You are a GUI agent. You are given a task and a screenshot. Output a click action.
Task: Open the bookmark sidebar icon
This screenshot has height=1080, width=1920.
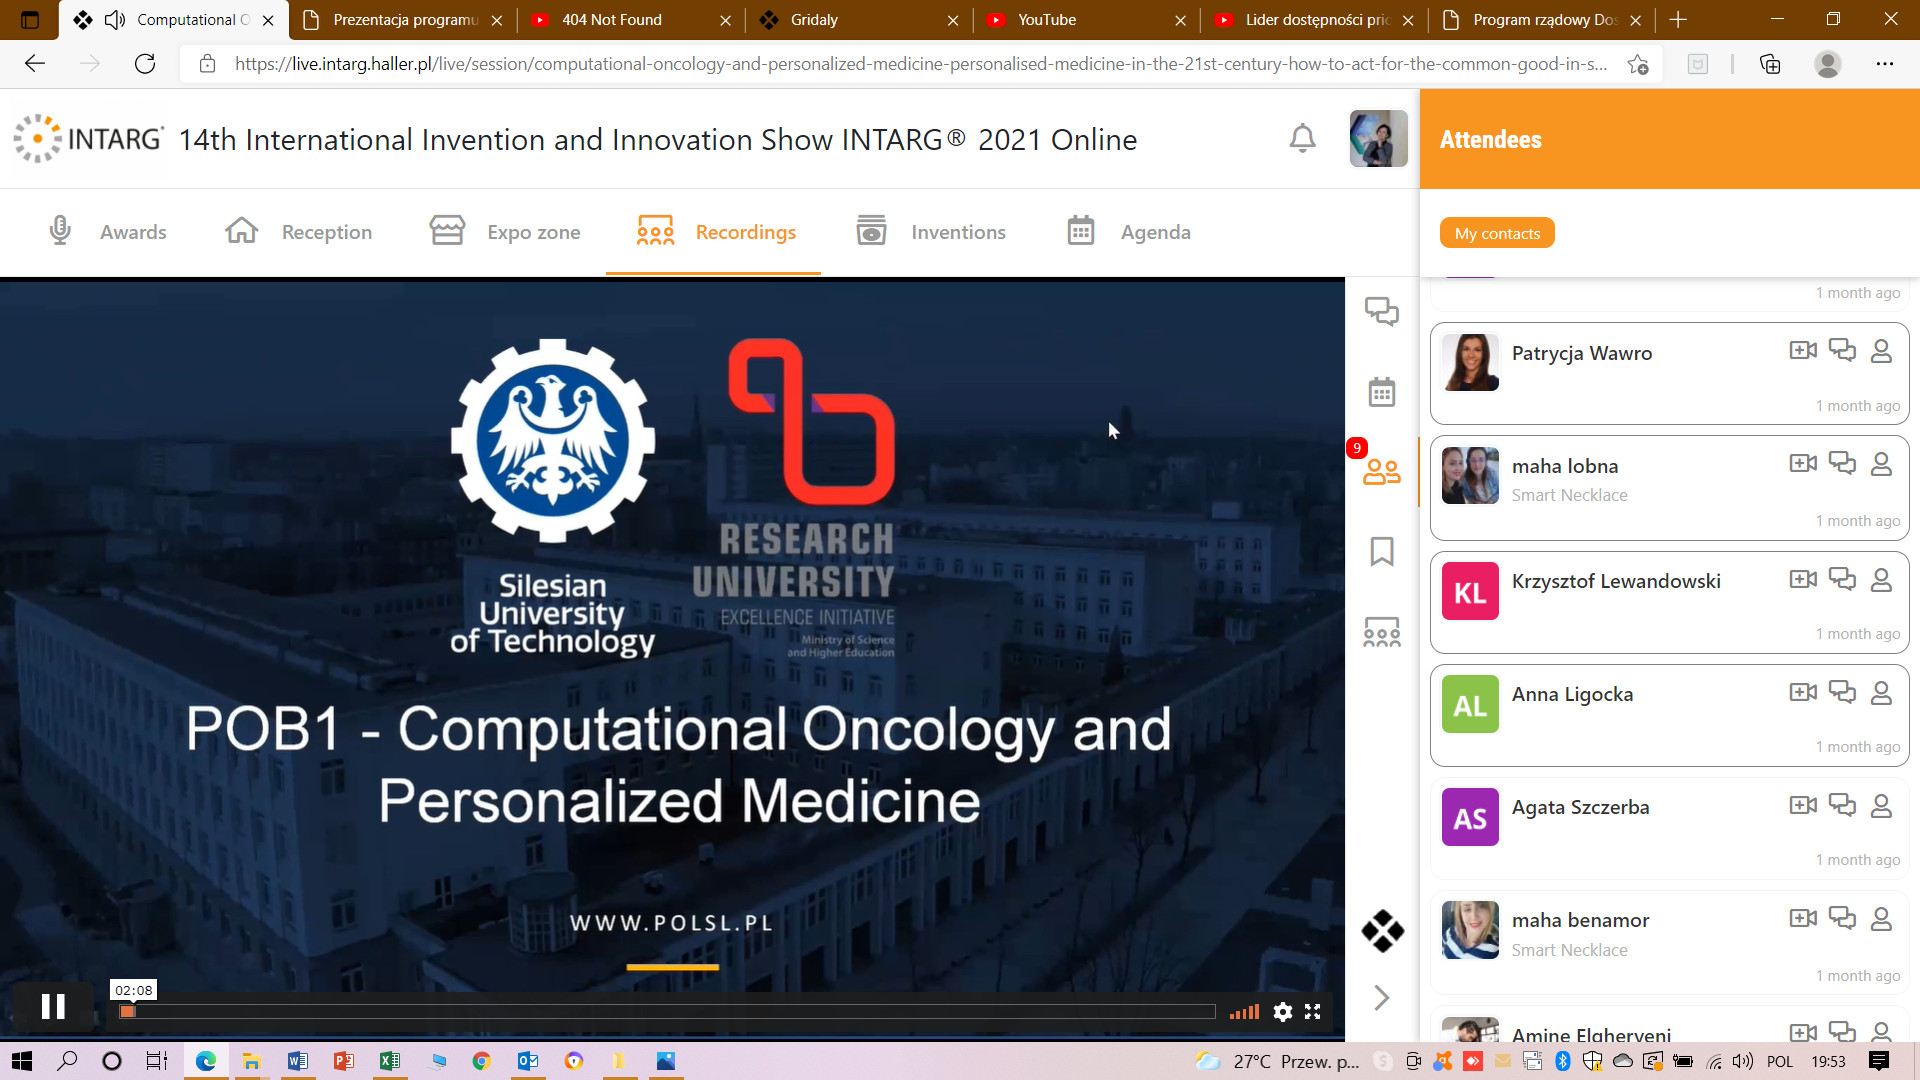[1382, 551]
